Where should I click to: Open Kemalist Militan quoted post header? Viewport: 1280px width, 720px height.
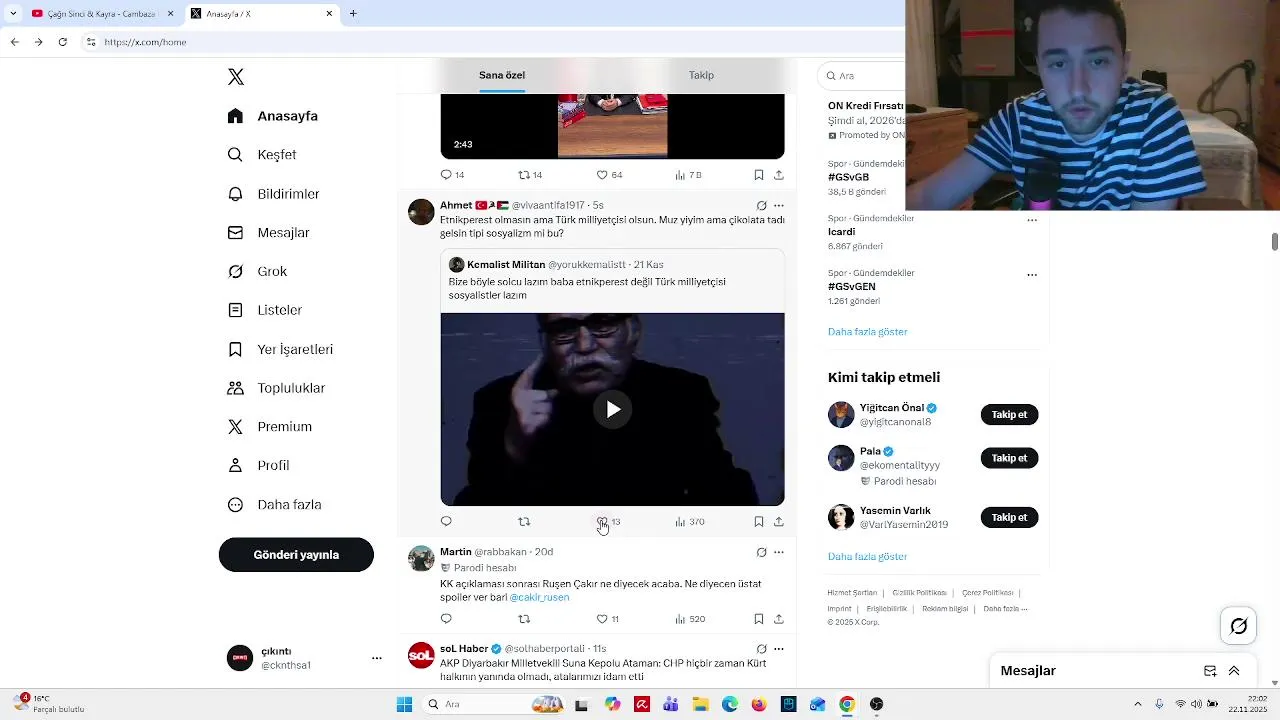coord(556,265)
